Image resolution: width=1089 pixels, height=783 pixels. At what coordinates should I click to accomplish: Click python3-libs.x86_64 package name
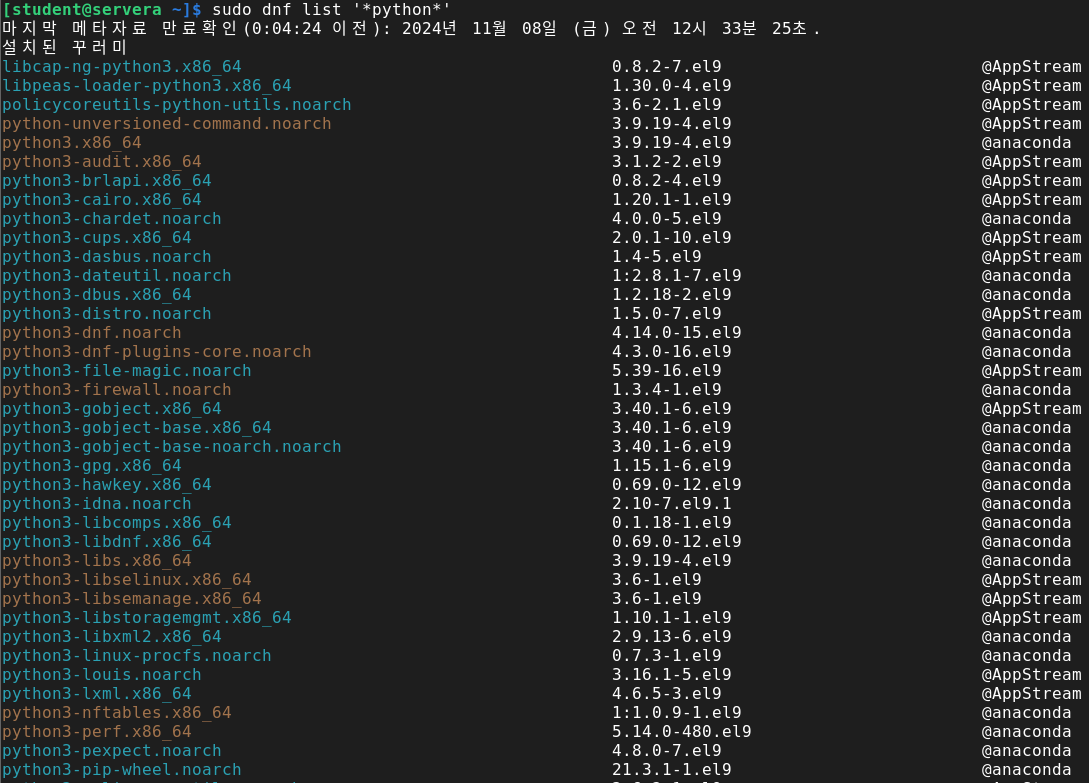point(97,561)
